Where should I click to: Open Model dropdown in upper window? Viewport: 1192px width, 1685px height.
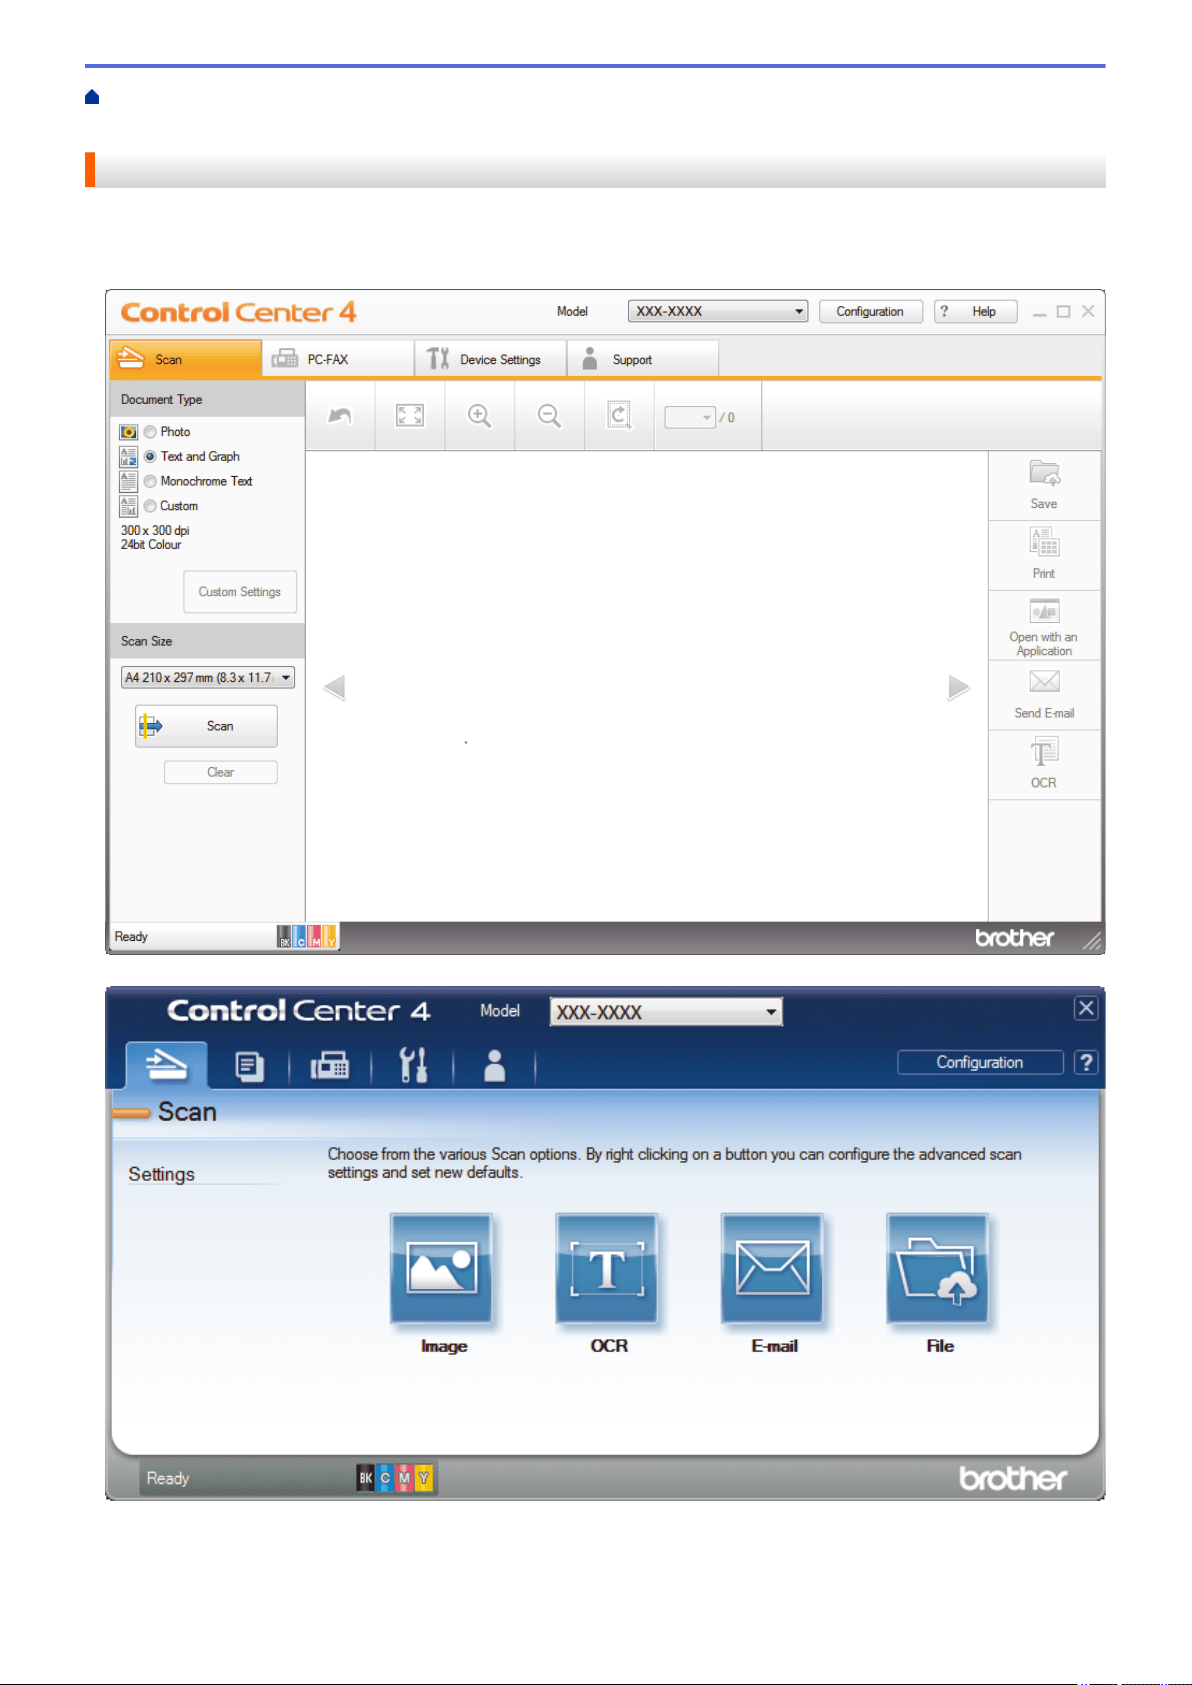point(718,311)
